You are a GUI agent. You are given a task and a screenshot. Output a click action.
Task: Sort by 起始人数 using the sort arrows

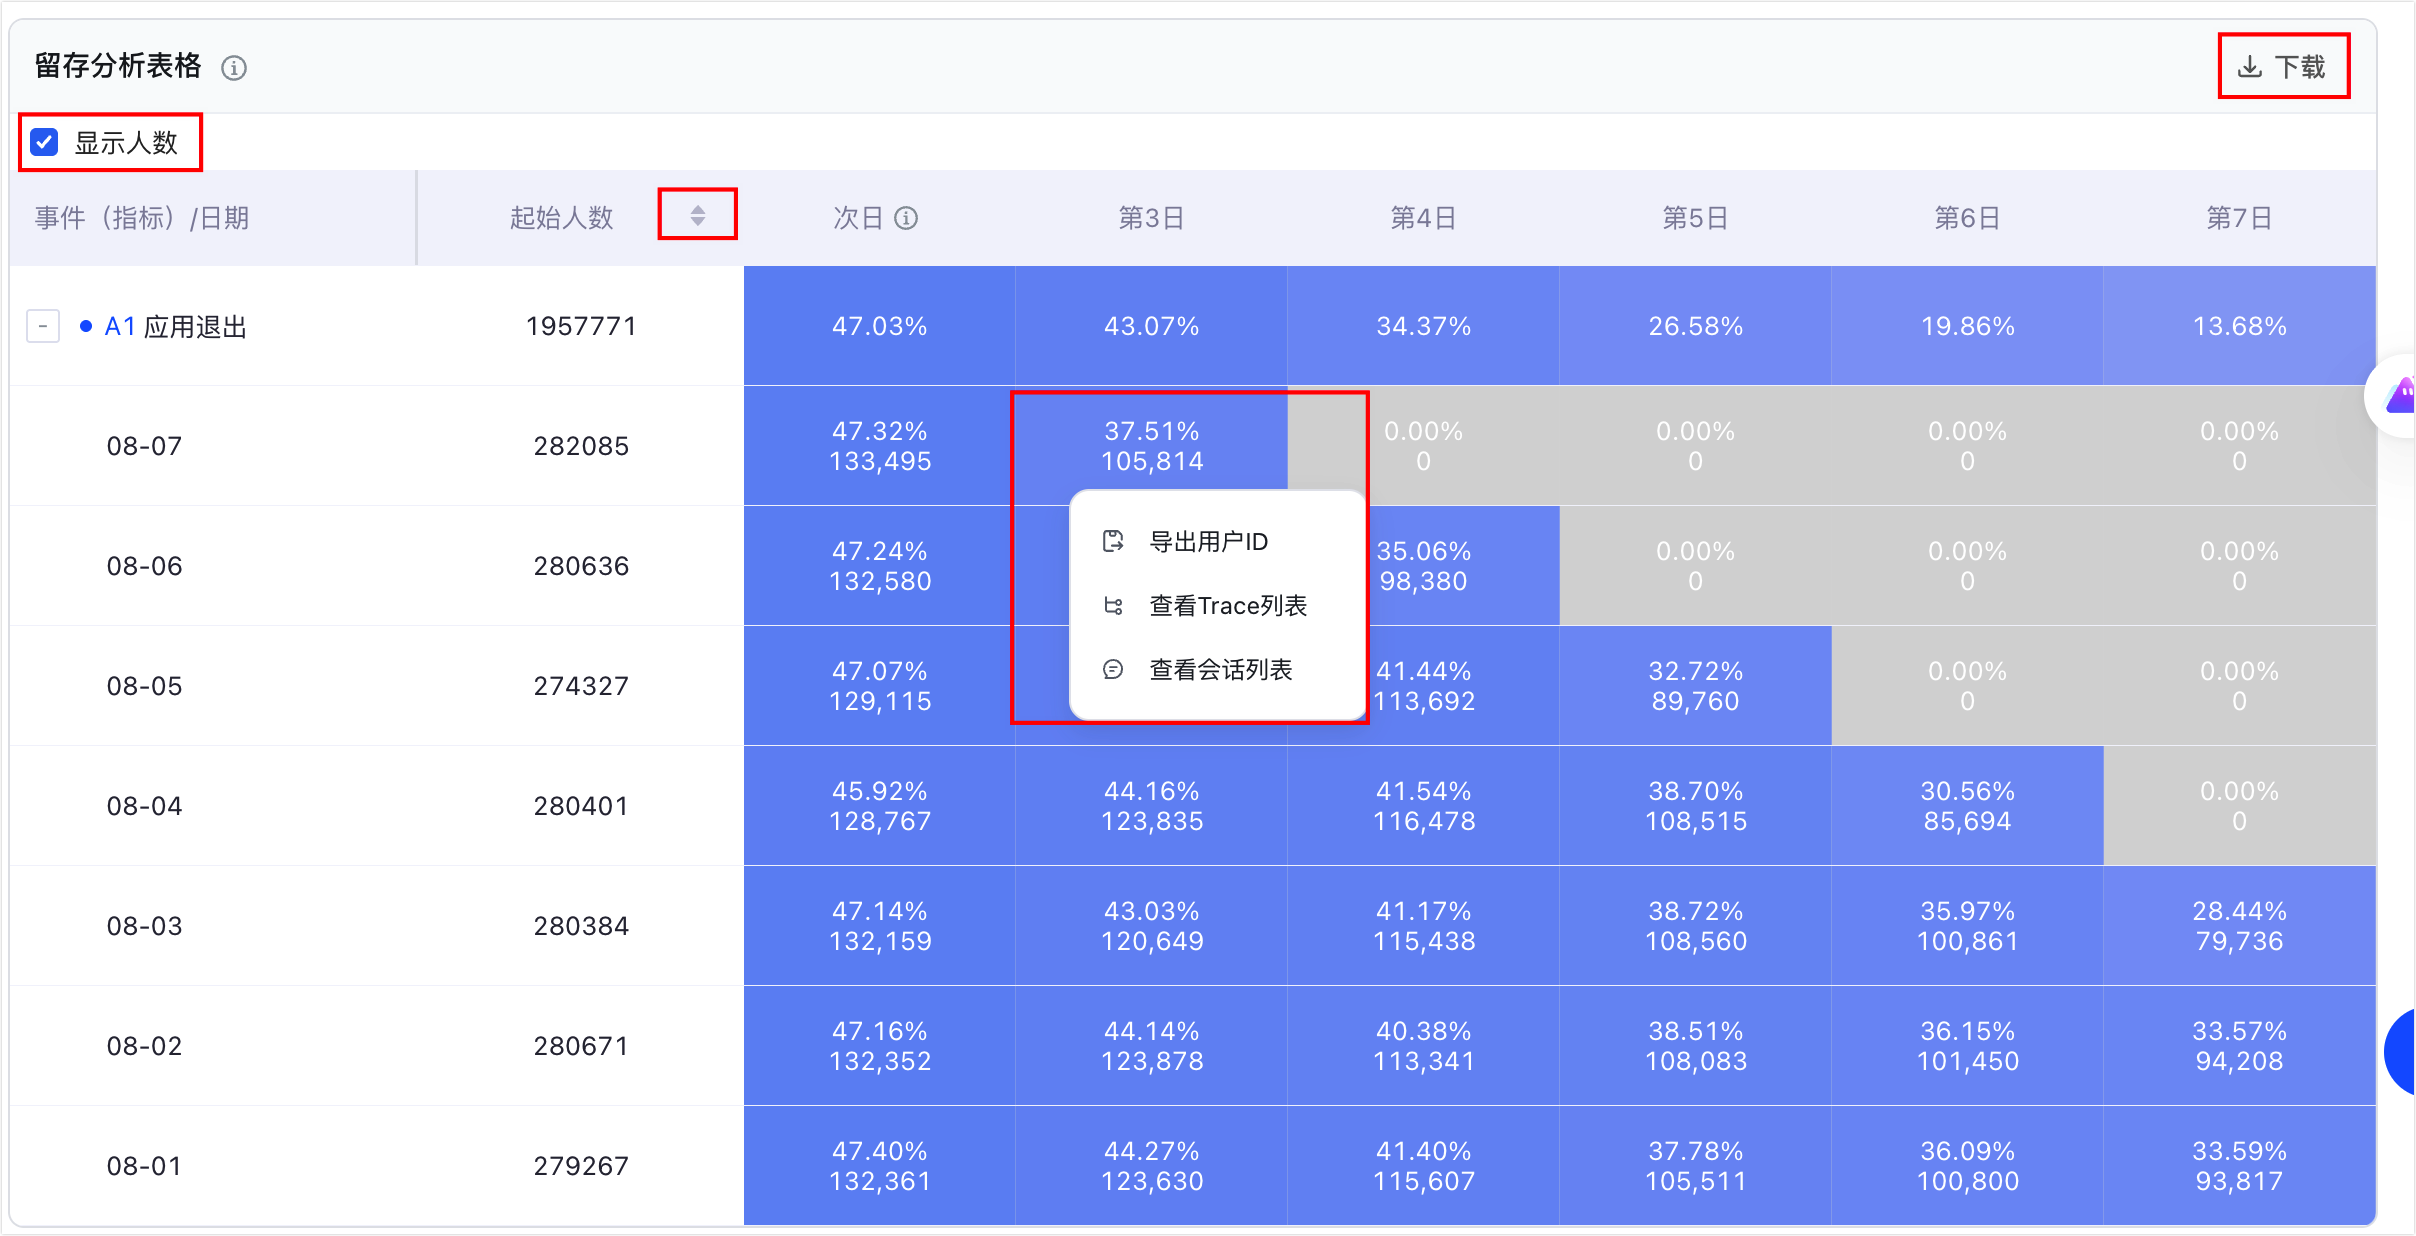(698, 215)
